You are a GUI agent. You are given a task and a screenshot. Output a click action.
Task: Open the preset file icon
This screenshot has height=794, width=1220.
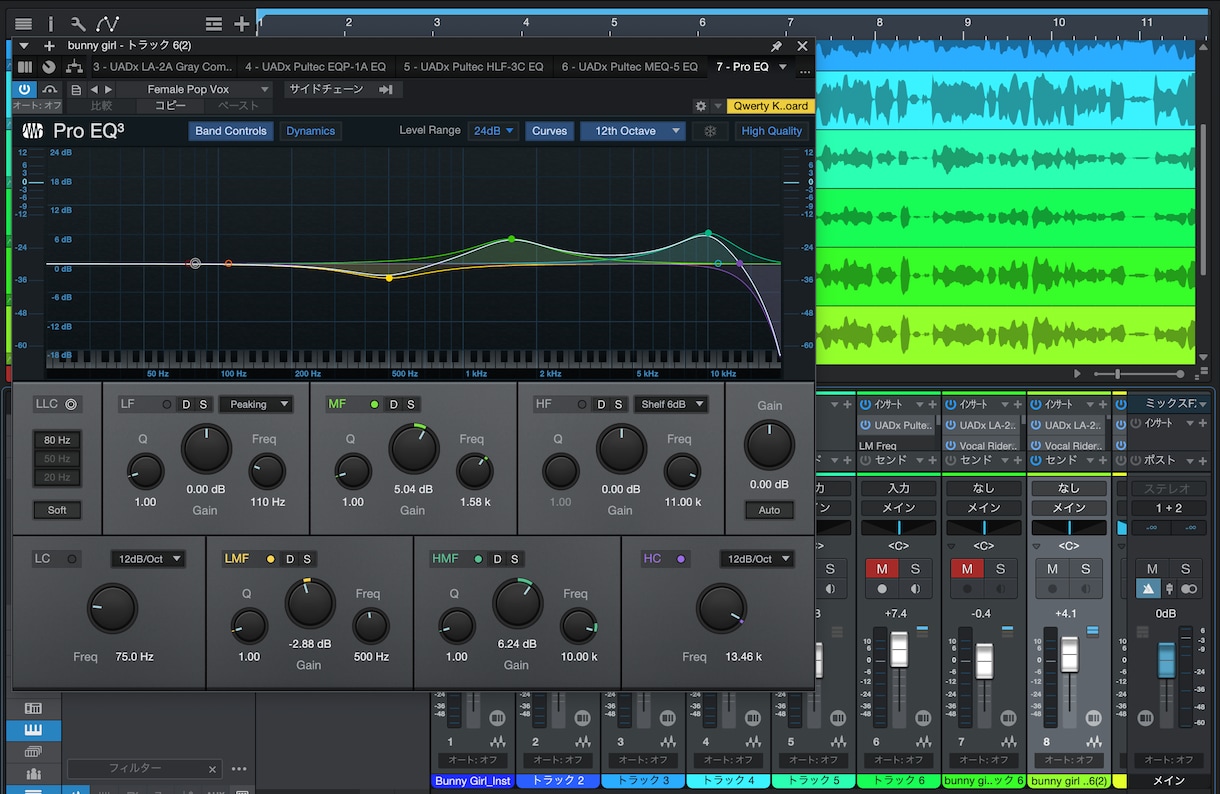(76, 89)
